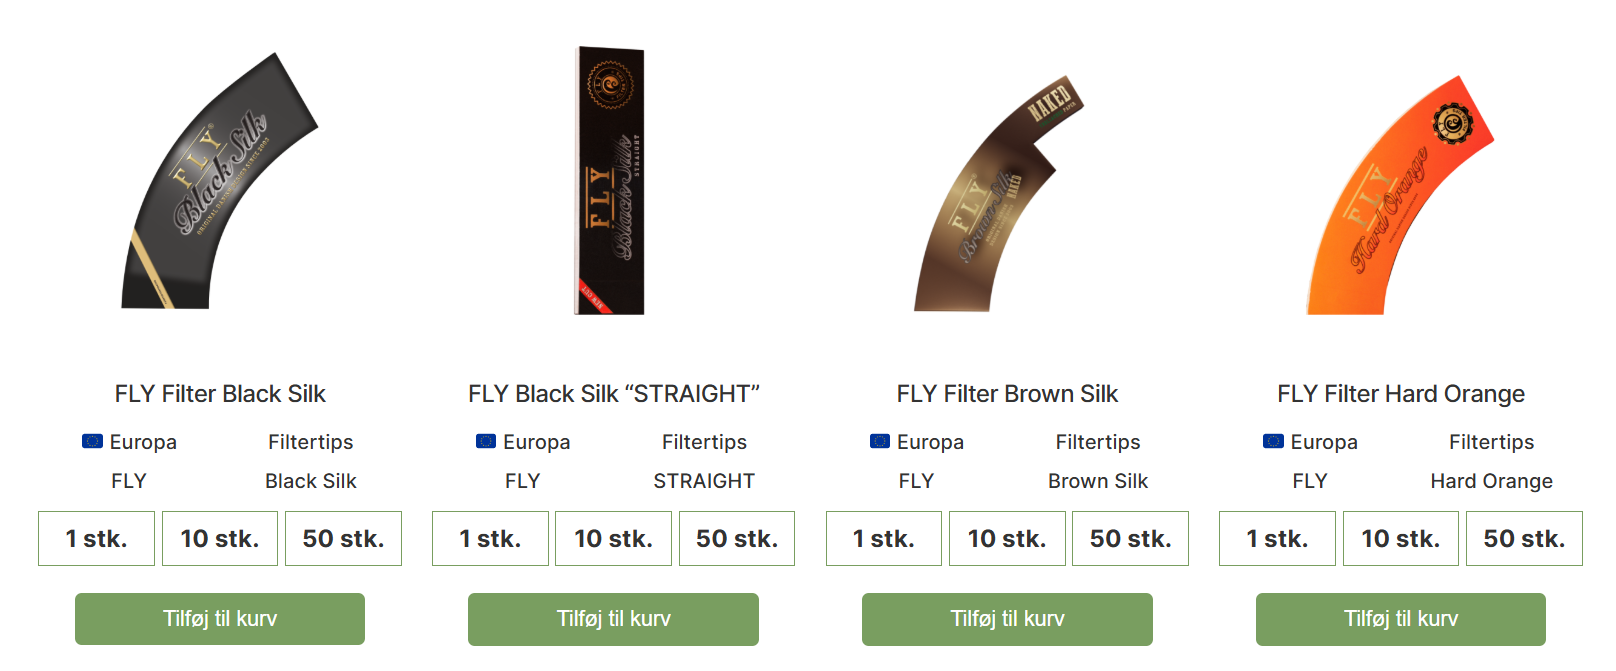The width and height of the screenshot is (1616, 671).
Task: Add FLY Filter Black Silk to cart
Action: (x=220, y=619)
